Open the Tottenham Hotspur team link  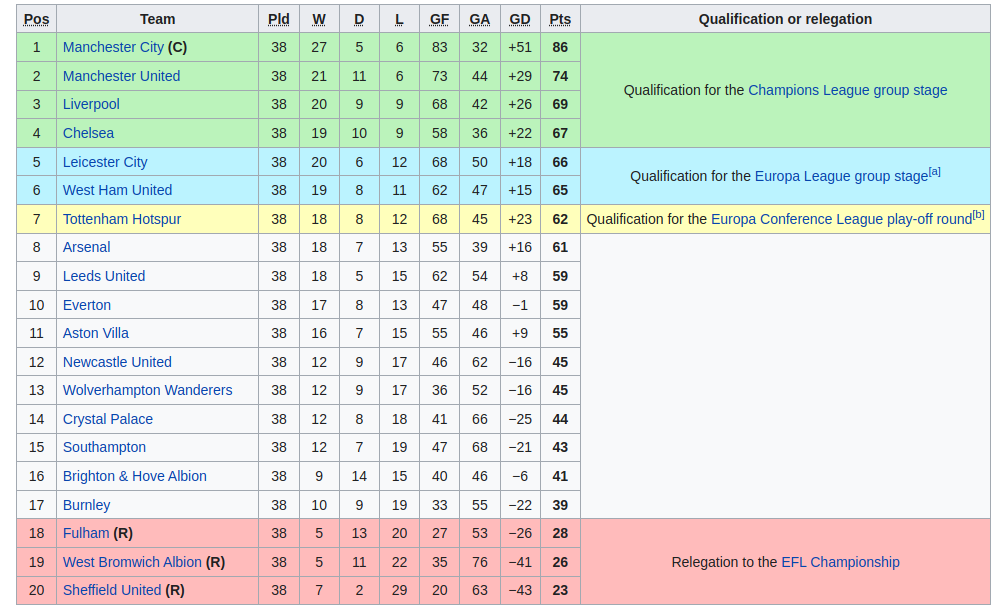[x=122, y=219]
